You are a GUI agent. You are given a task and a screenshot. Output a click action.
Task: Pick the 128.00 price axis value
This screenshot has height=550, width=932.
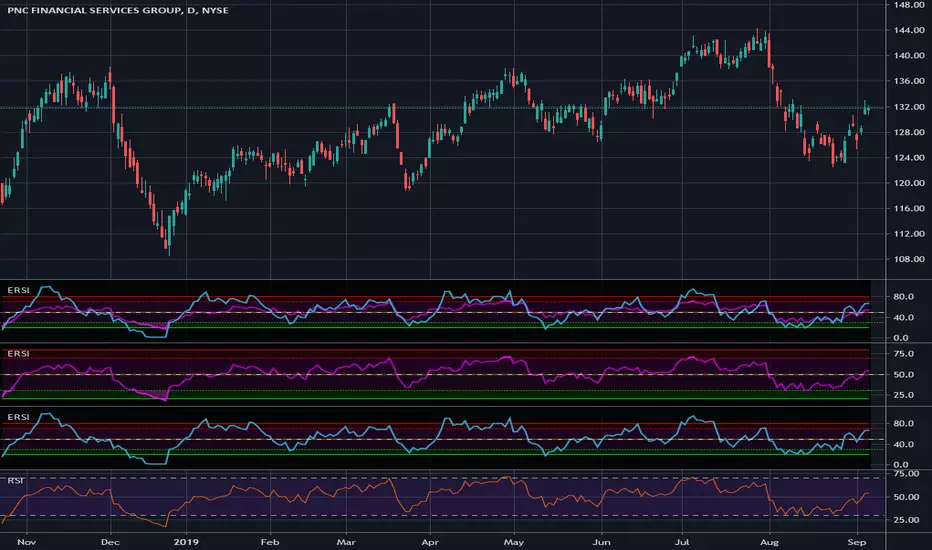point(909,132)
